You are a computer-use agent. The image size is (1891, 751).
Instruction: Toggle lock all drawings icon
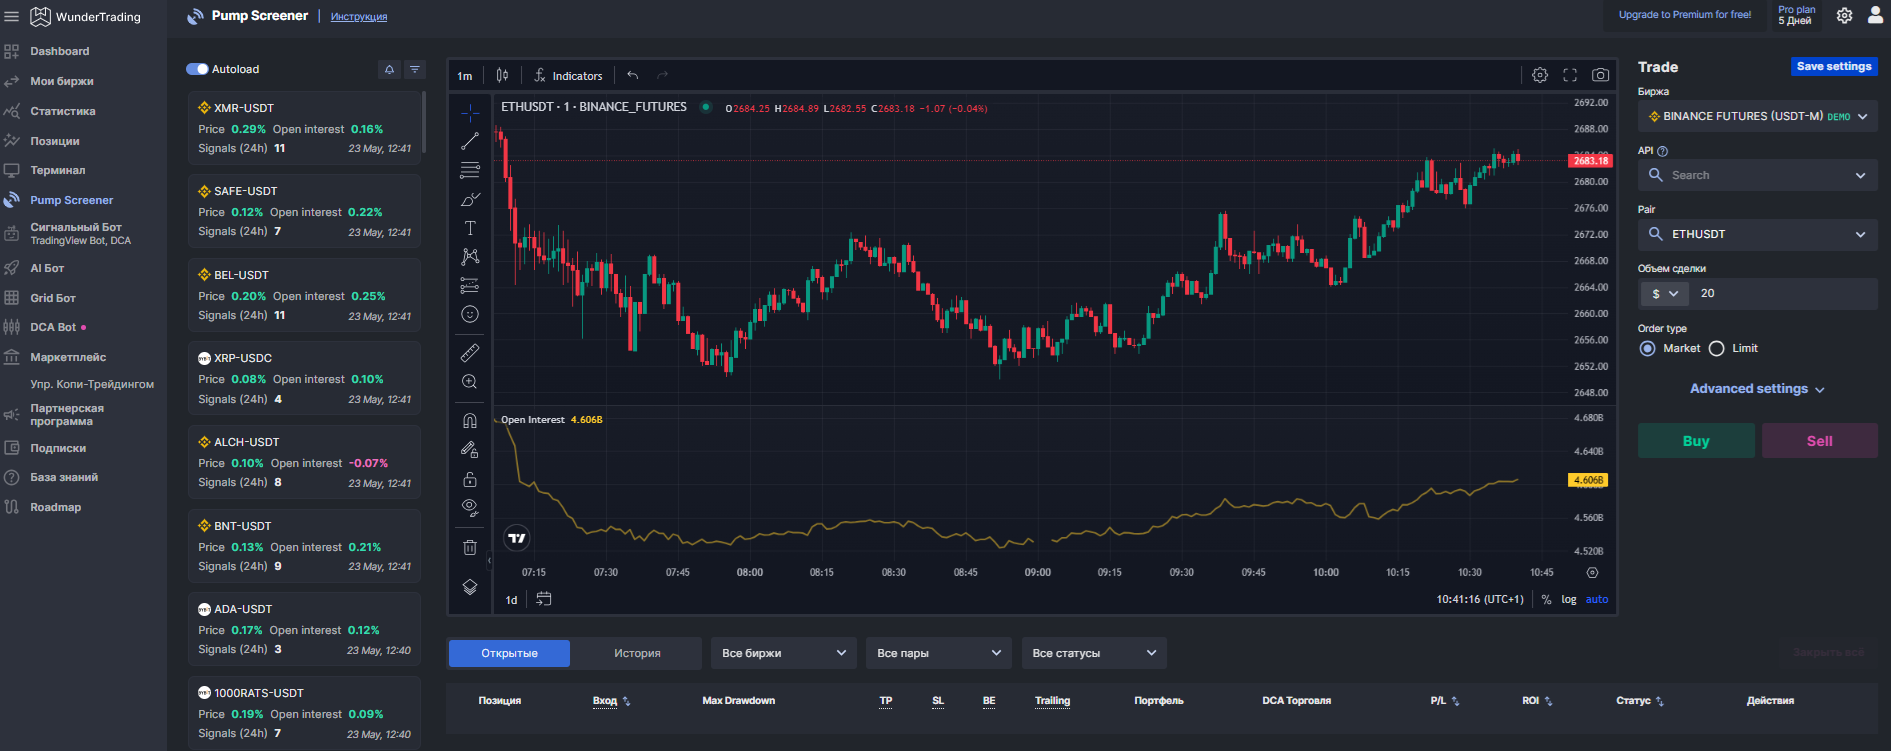pyautogui.click(x=470, y=479)
